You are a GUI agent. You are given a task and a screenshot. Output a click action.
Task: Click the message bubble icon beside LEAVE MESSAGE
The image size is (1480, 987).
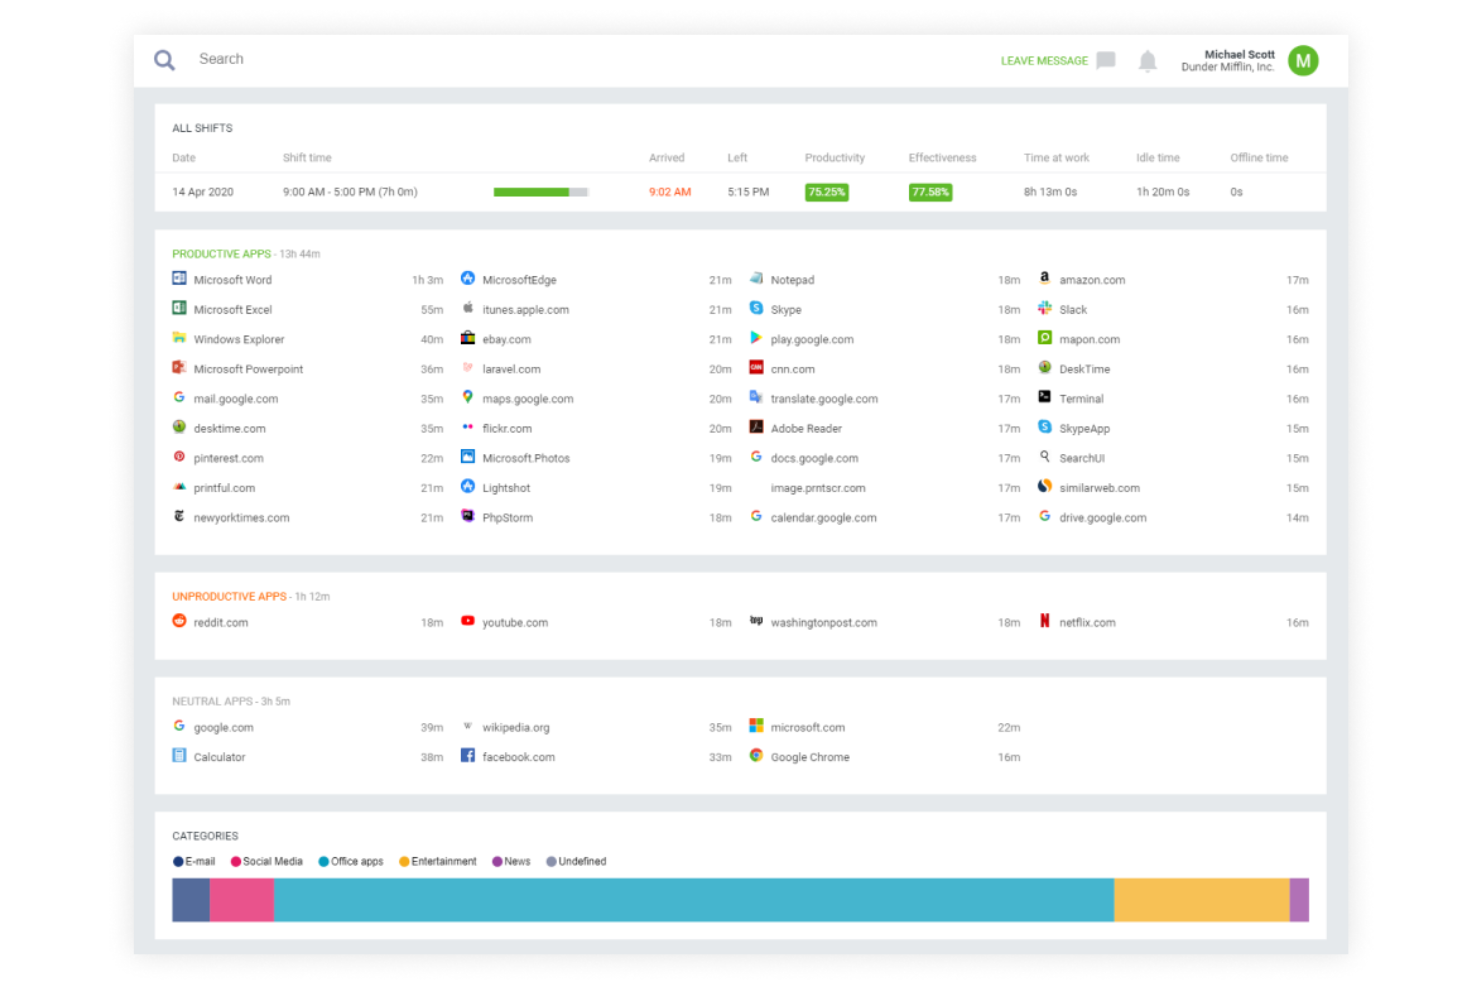pos(1105,61)
